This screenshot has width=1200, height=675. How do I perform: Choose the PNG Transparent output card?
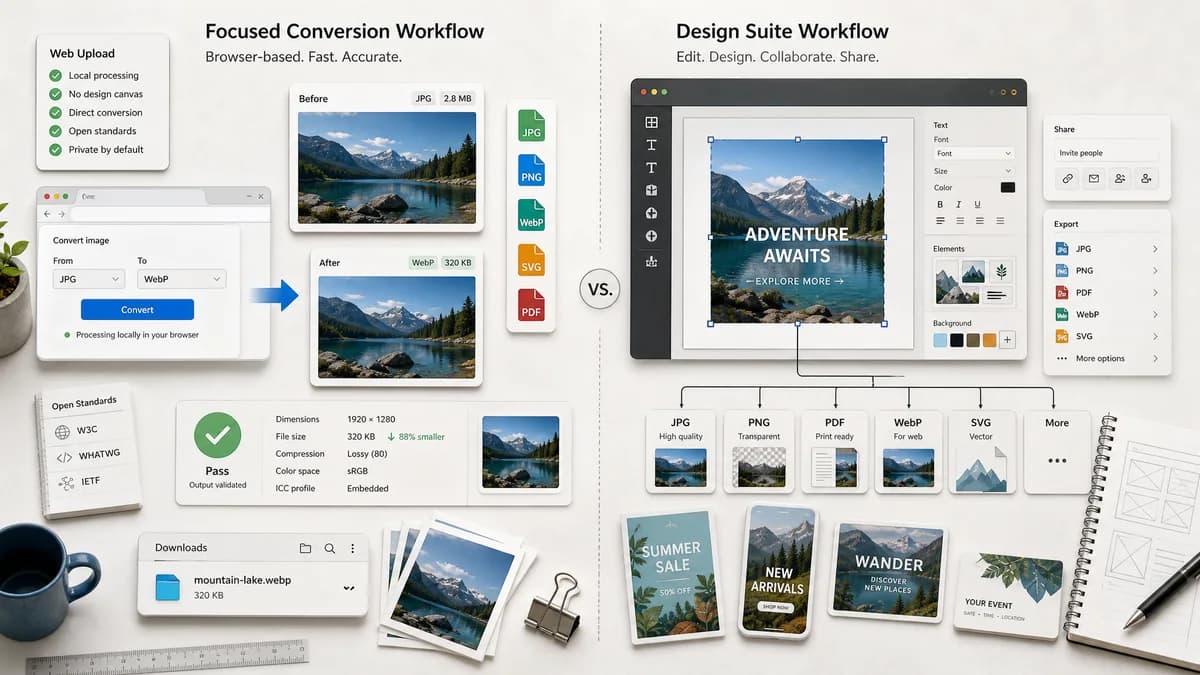pyautogui.click(x=758, y=451)
